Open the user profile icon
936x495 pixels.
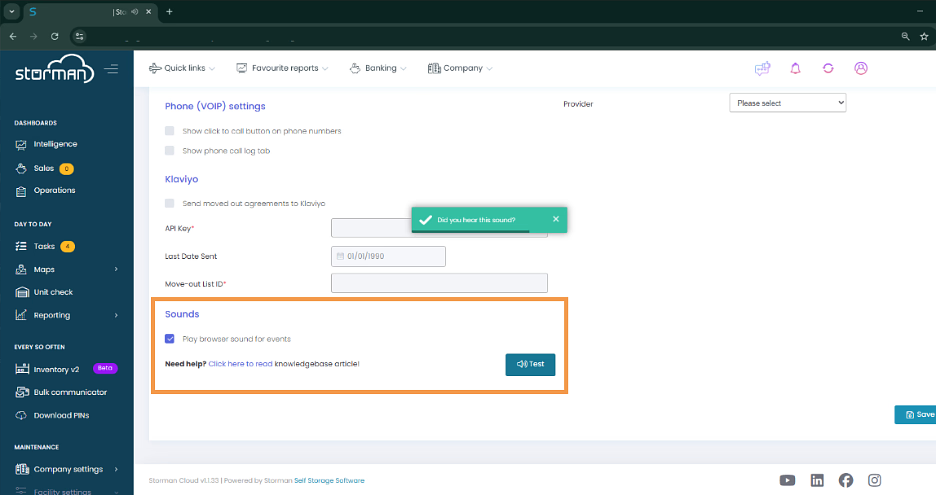pos(861,69)
